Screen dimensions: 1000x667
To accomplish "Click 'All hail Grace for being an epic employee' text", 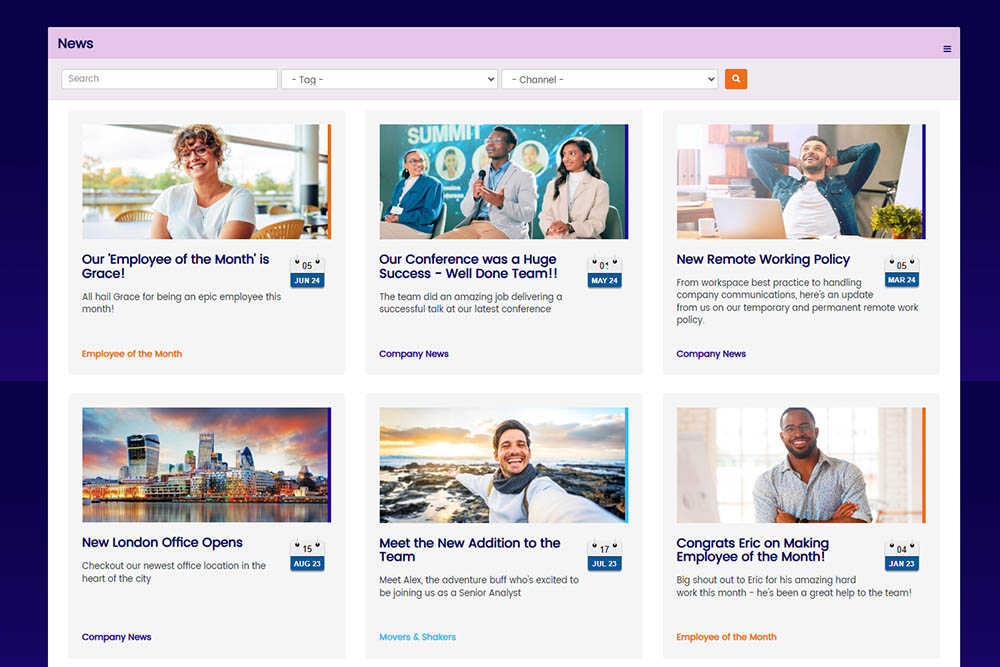I will tap(181, 303).
